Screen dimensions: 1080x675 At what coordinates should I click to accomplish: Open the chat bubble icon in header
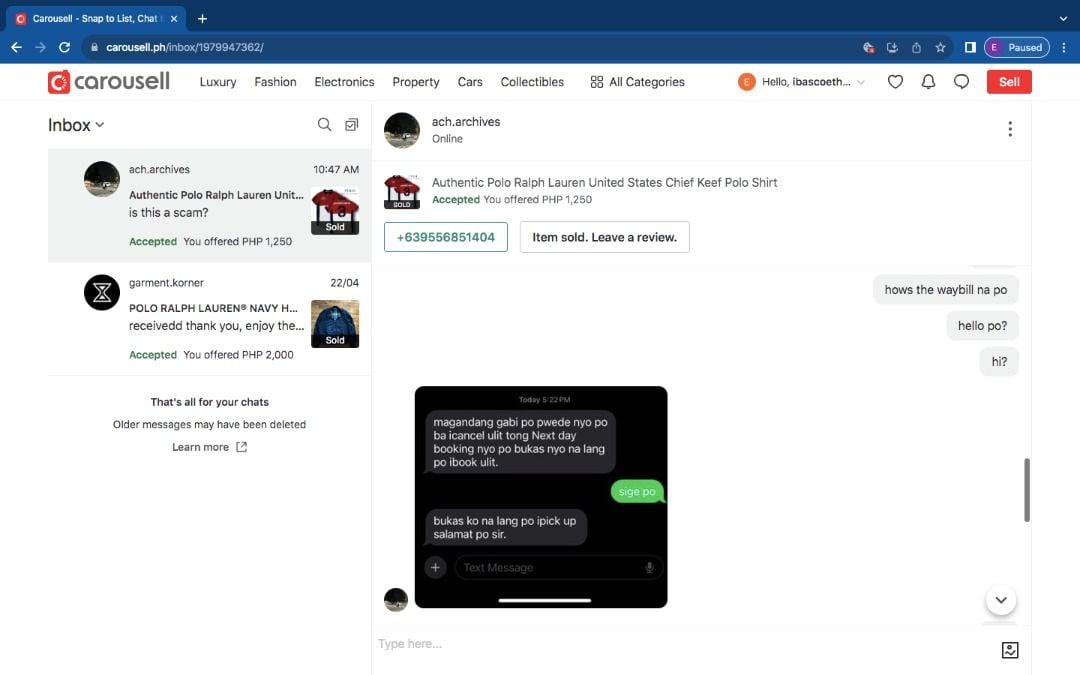click(962, 82)
